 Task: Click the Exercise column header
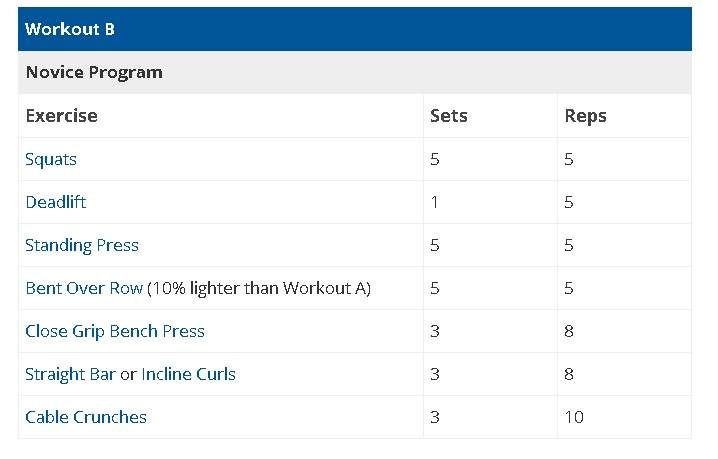pos(62,116)
